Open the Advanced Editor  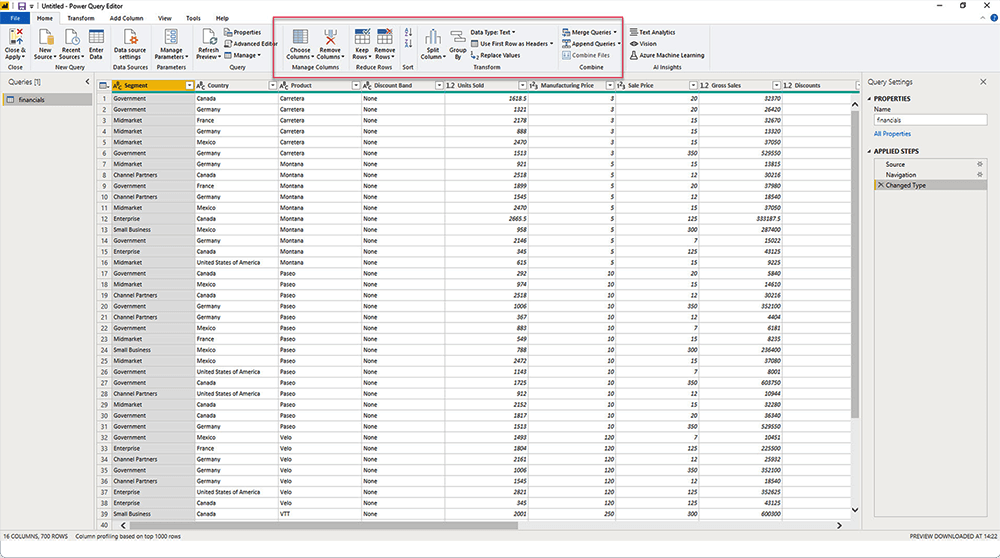pyautogui.click(x=251, y=43)
